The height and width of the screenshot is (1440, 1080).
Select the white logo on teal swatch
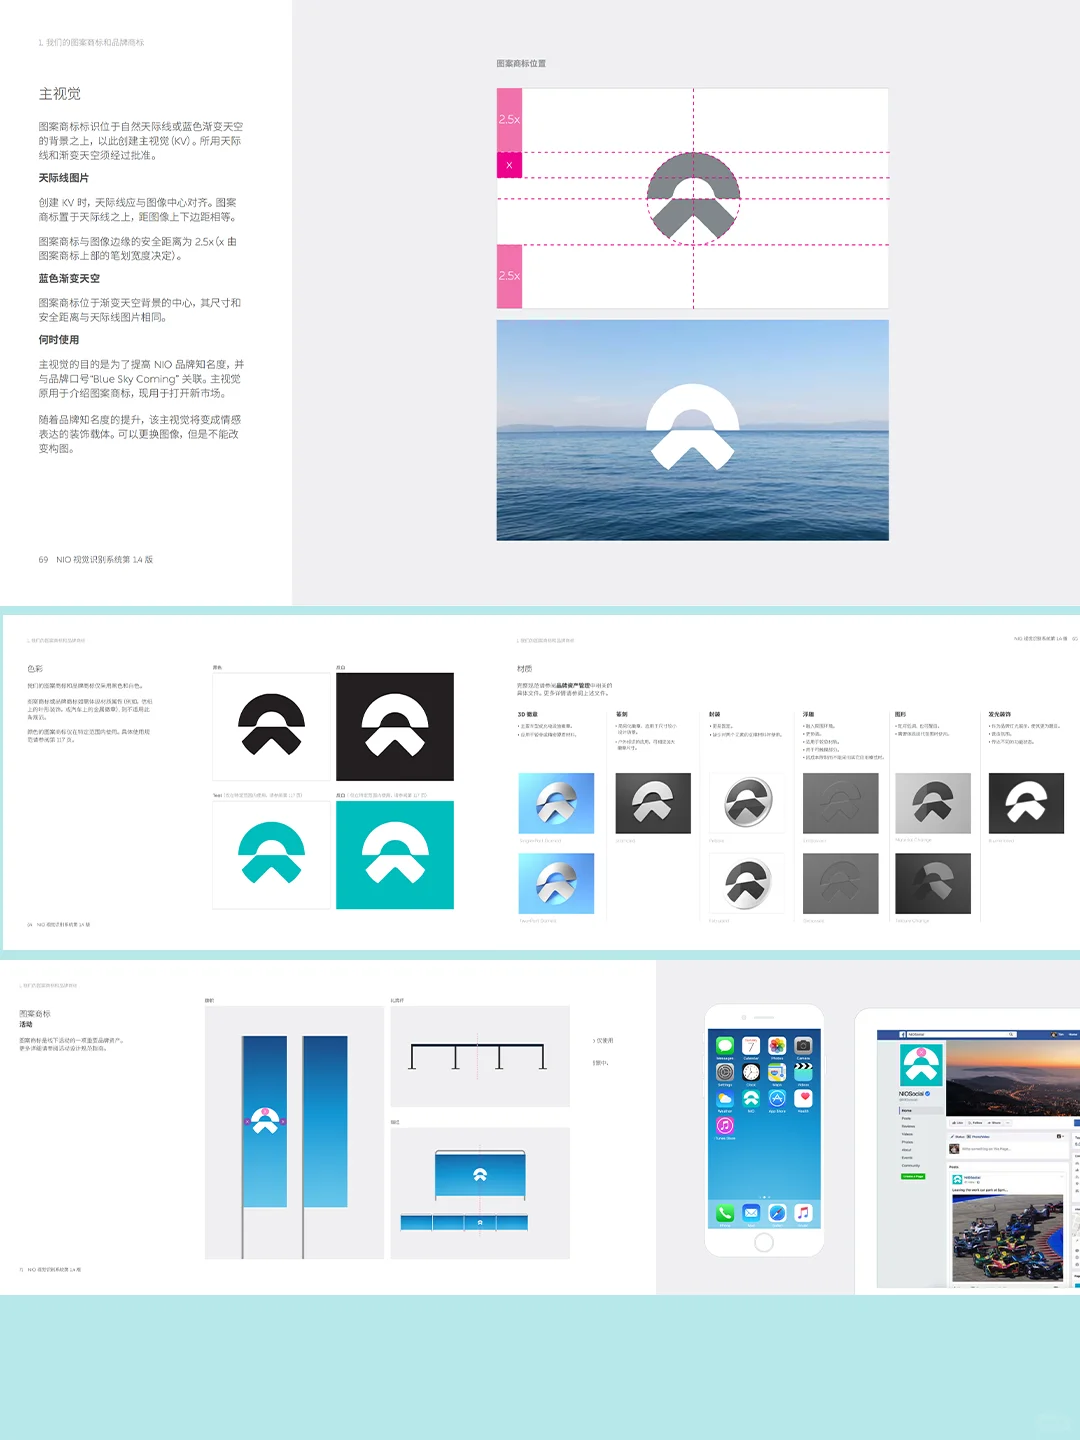click(395, 855)
